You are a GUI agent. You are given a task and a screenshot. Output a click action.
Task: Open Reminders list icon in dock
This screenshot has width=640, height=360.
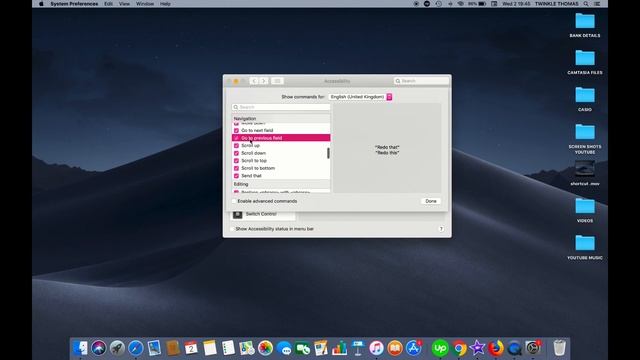pyautogui.click(x=228, y=348)
